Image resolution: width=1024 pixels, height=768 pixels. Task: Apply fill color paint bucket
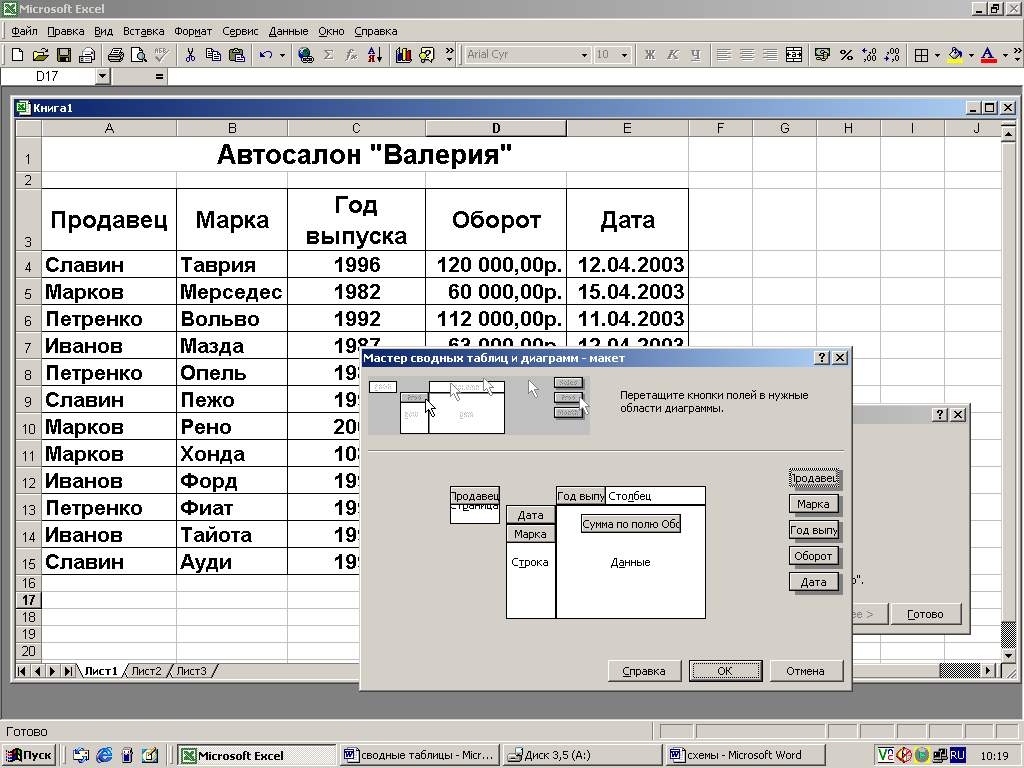[x=955, y=55]
